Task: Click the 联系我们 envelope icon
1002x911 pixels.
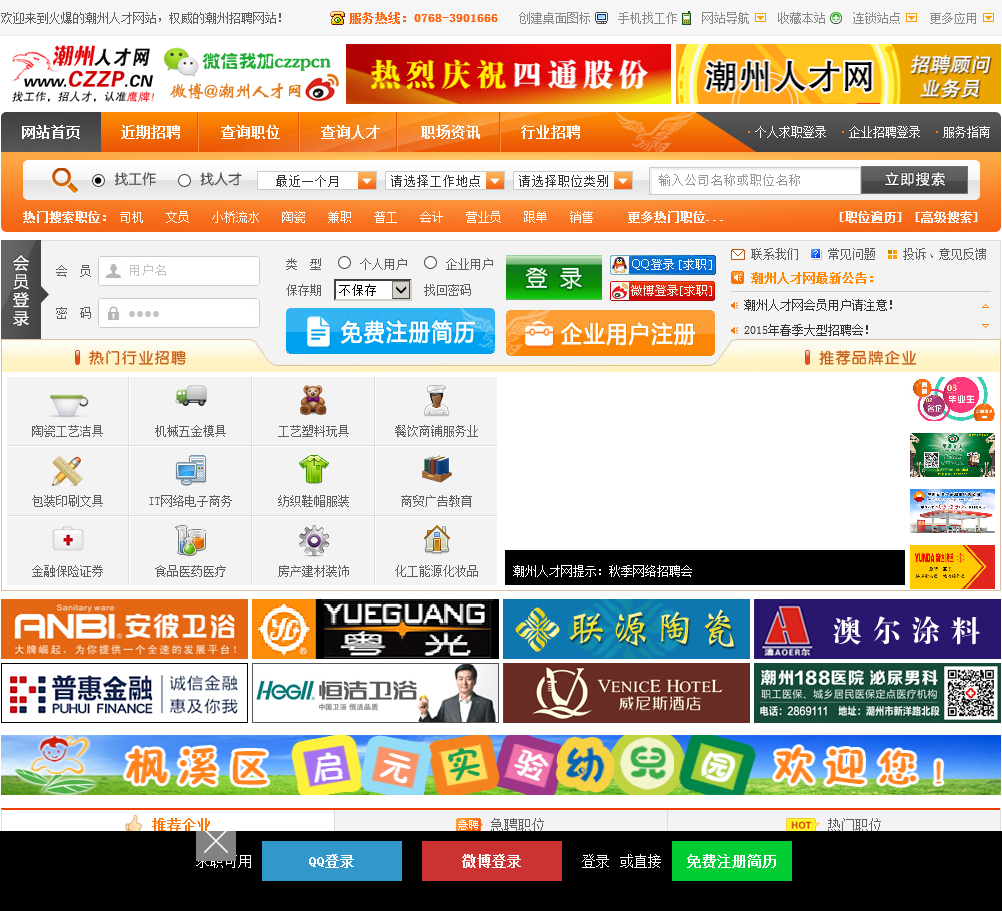Action: point(737,254)
